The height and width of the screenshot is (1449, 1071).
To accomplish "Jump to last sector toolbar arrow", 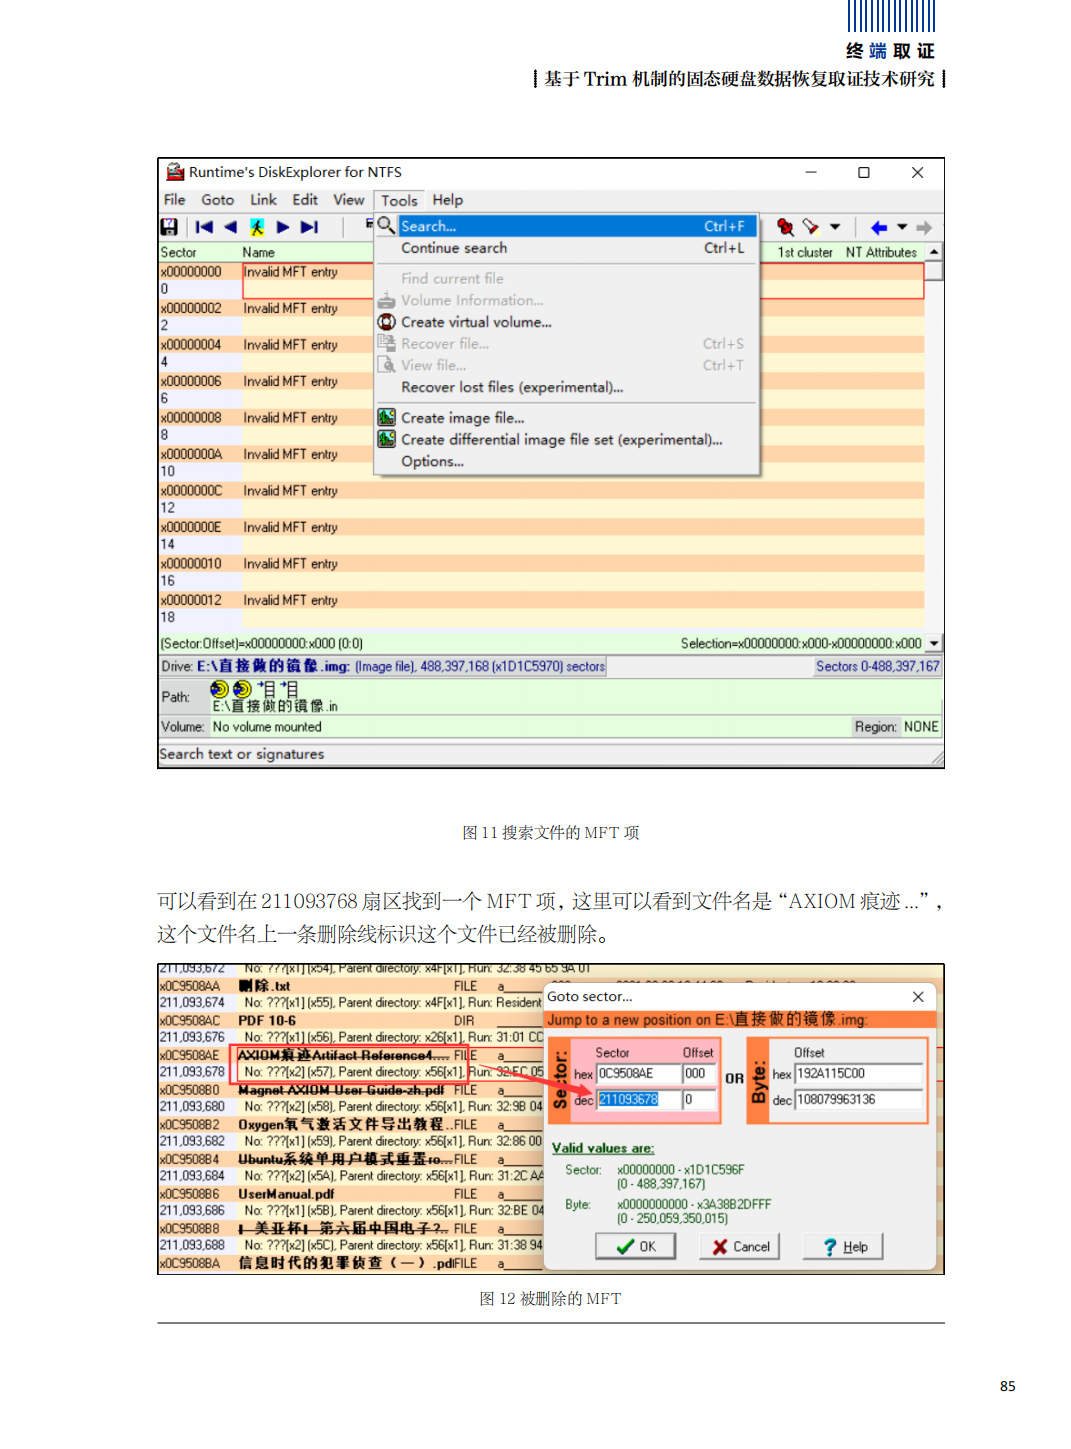I will (x=310, y=227).
